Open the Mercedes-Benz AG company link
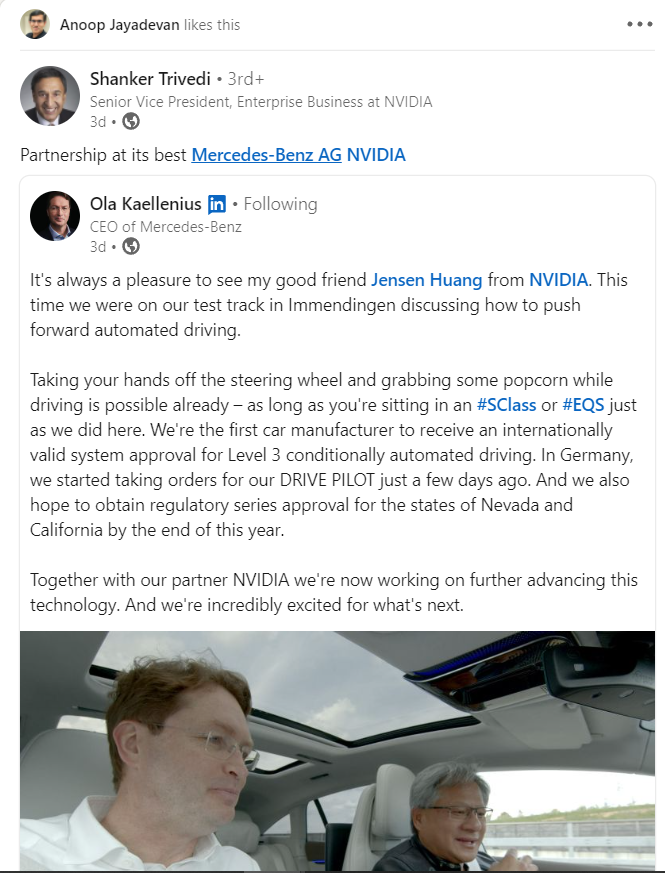This screenshot has height=873, width=665. point(266,155)
